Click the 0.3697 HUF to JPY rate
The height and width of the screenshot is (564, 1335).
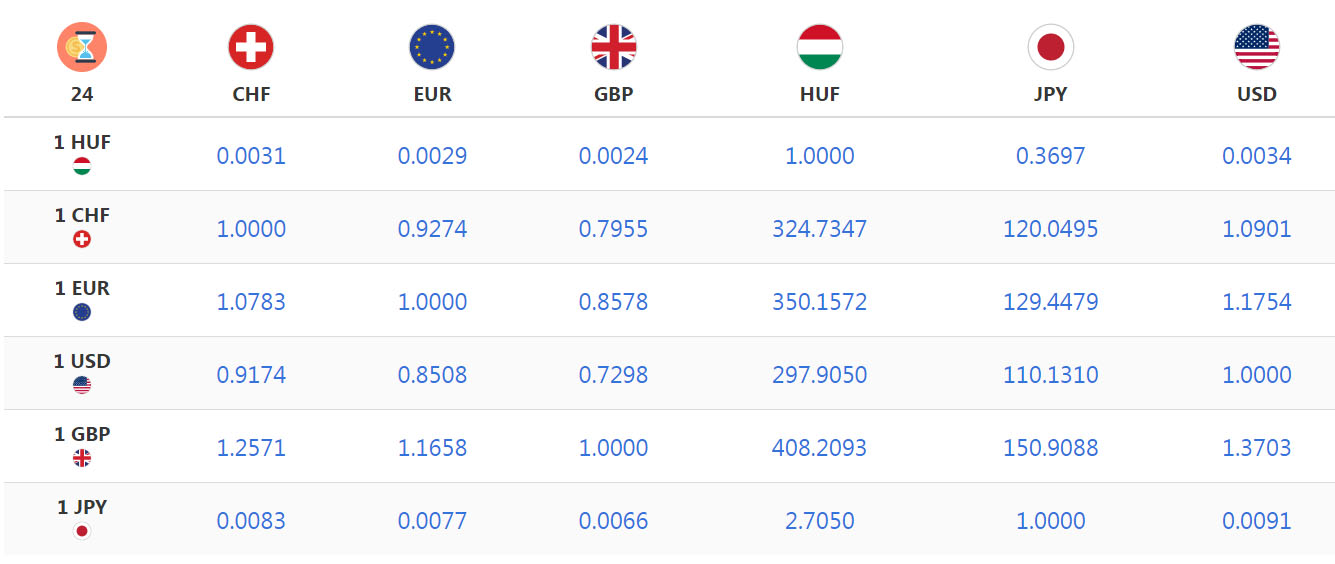(1050, 156)
